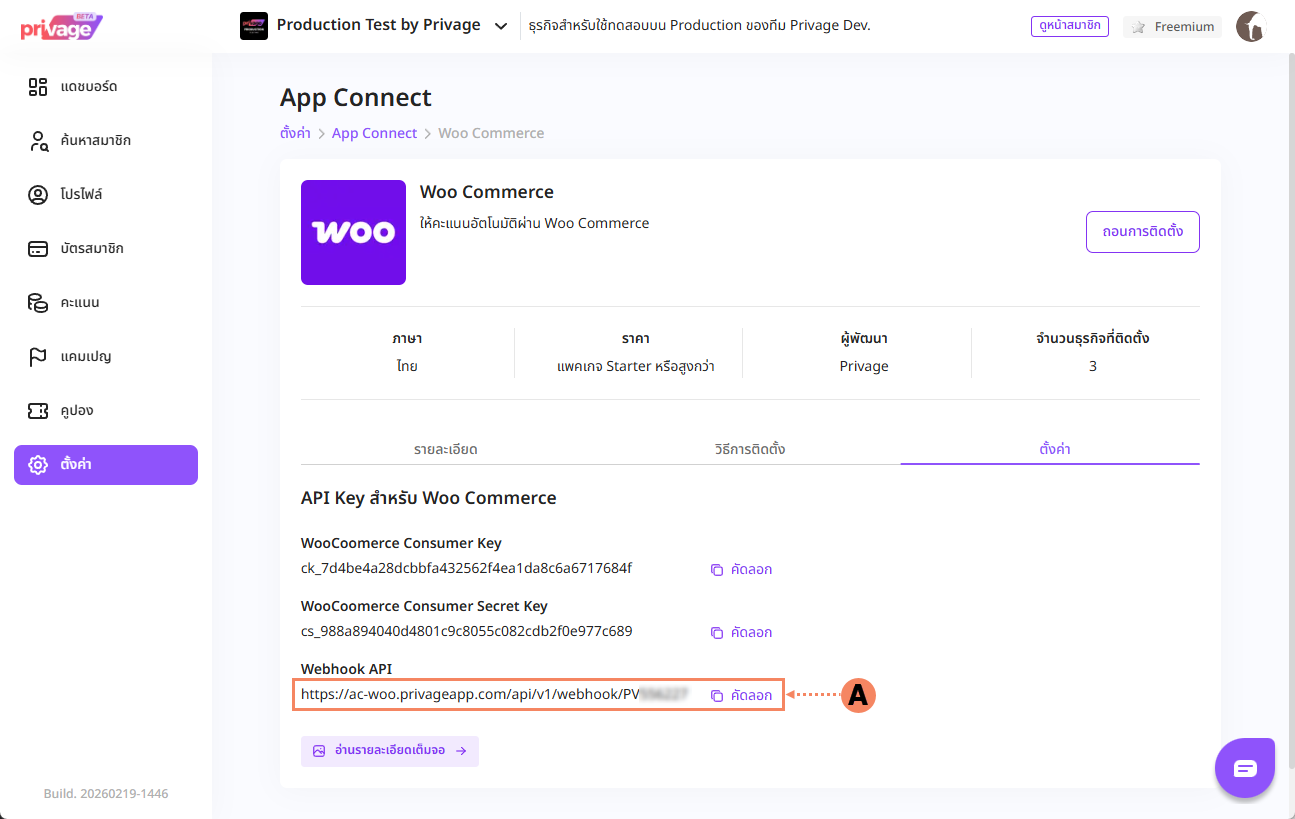Copy the Consumer Secret Key
Screen dimensions: 1295x819
click(741, 633)
